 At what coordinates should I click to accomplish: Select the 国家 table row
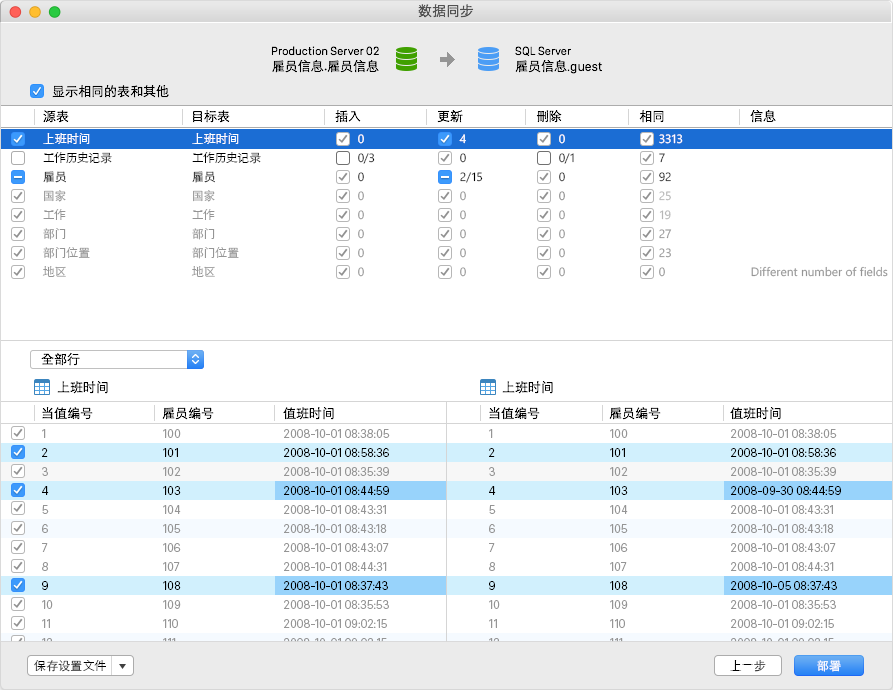pos(446,196)
